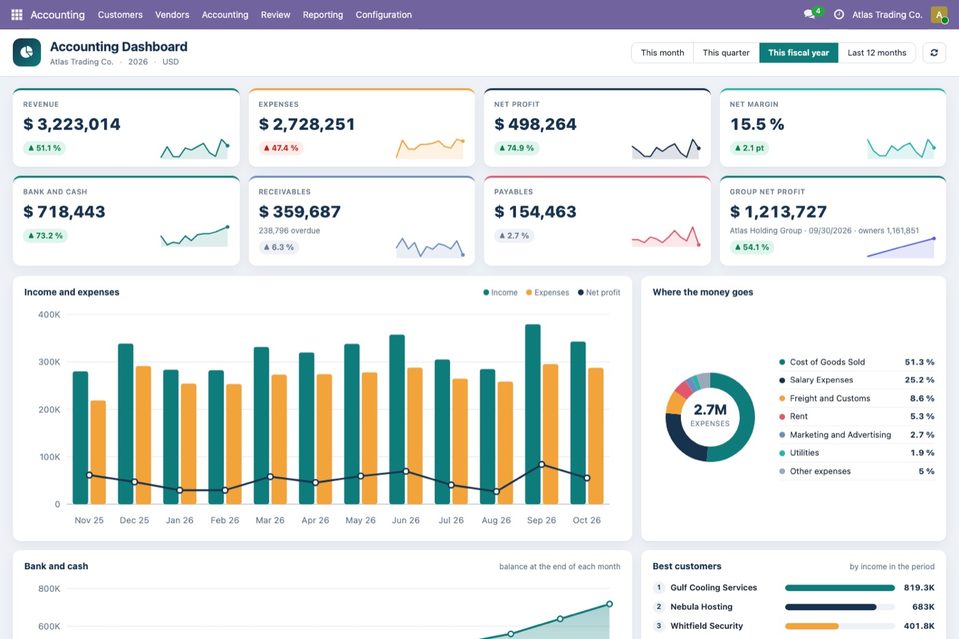Click the refresh dashboard icon
The width and height of the screenshot is (959, 639).
coord(934,53)
